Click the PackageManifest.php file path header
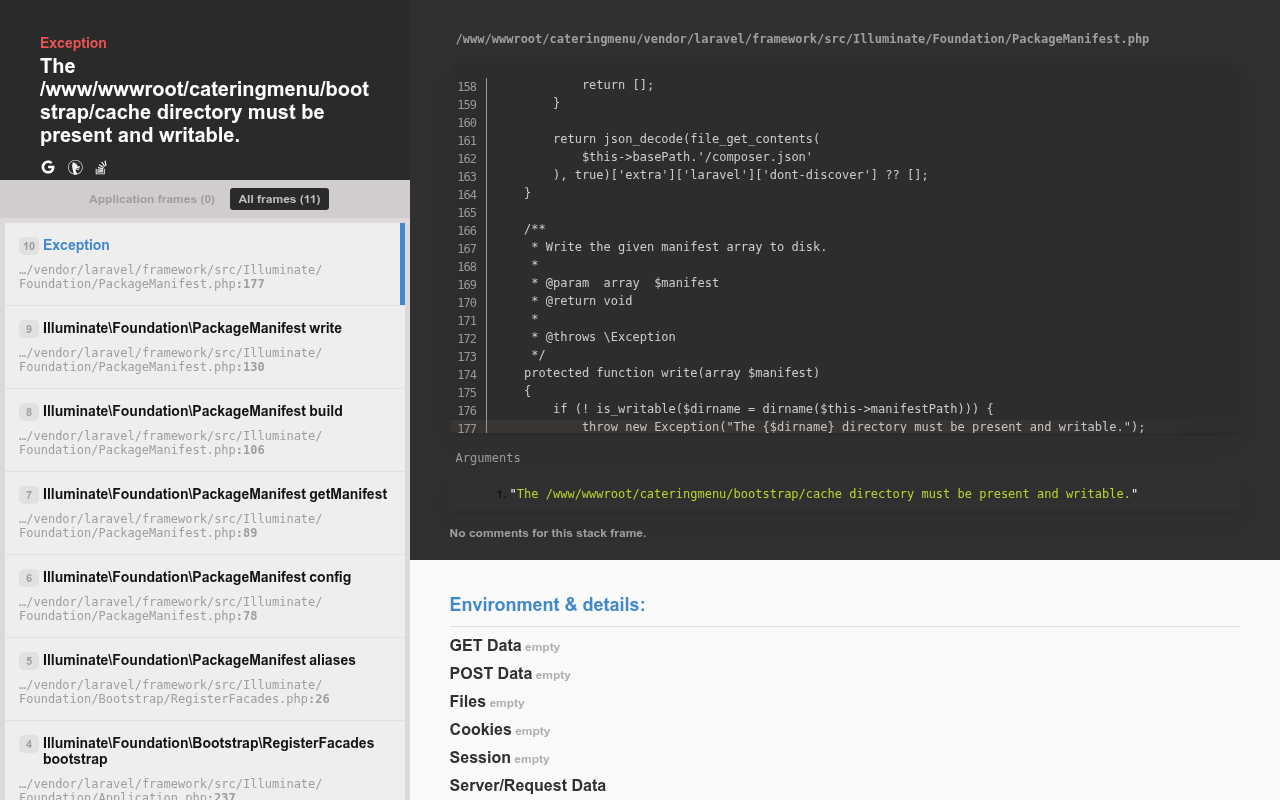1280x800 pixels. point(802,39)
